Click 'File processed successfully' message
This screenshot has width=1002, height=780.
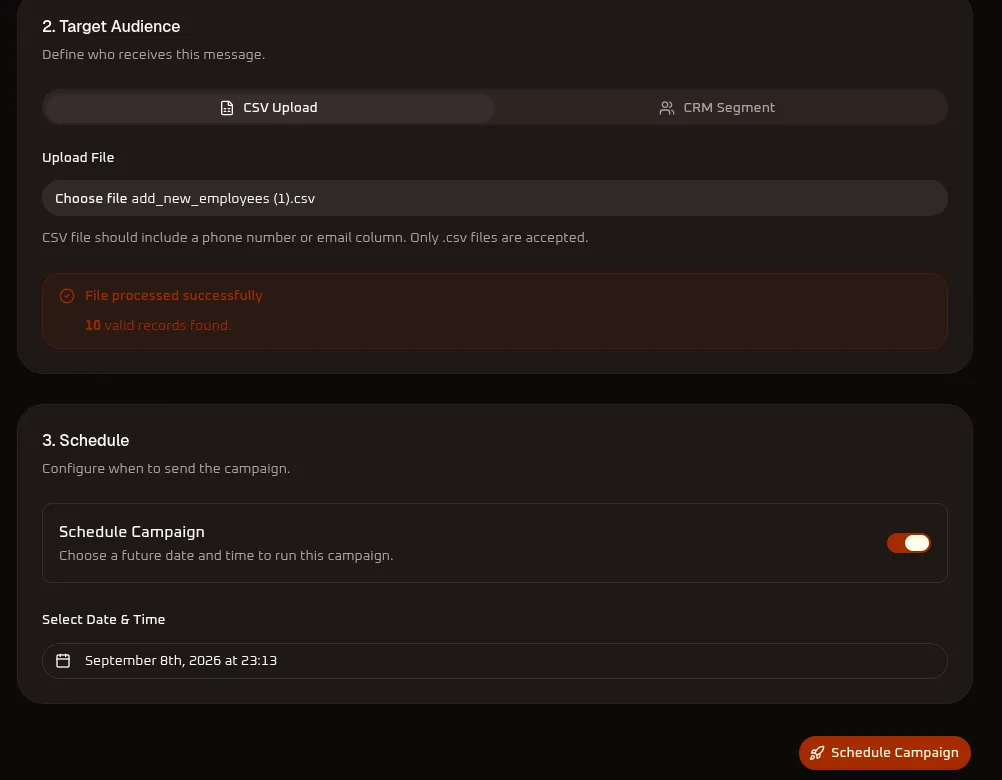[174, 296]
